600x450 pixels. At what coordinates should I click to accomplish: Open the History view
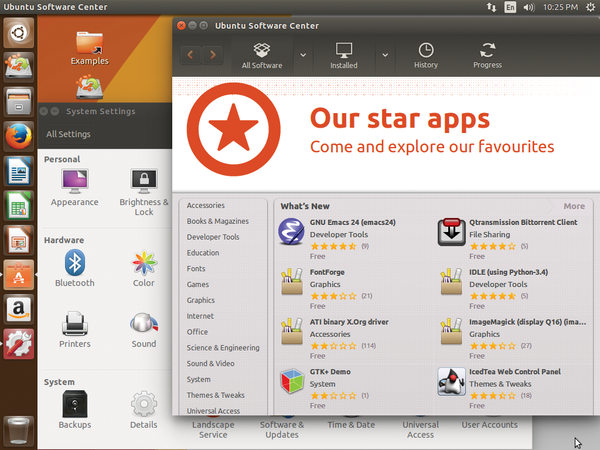click(x=426, y=55)
